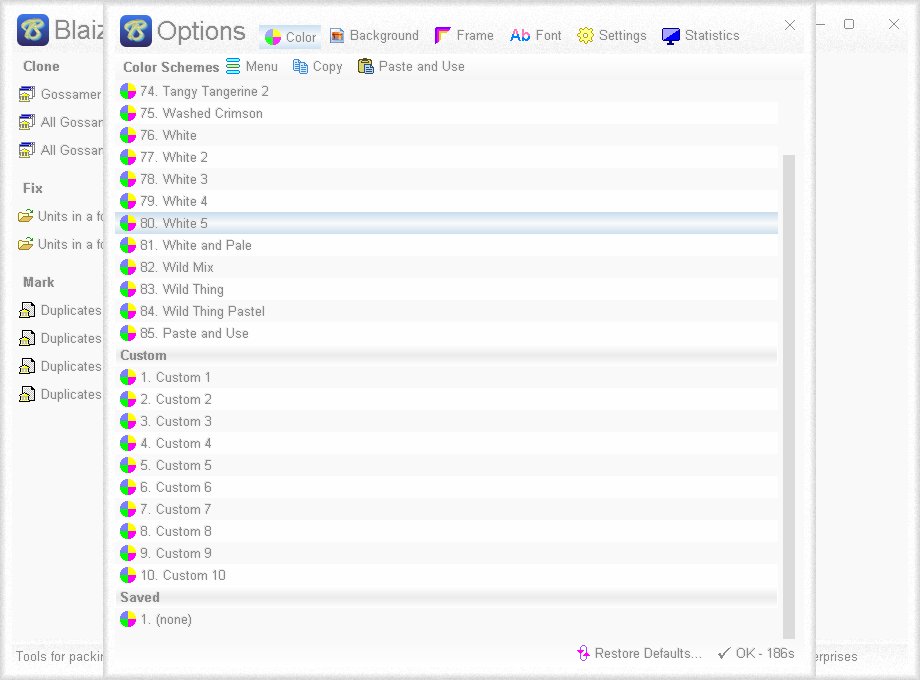This screenshot has width=920, height=680.
Task: Select the Tangy Tangerine 2 color scheme
Action: coord(447,92)
